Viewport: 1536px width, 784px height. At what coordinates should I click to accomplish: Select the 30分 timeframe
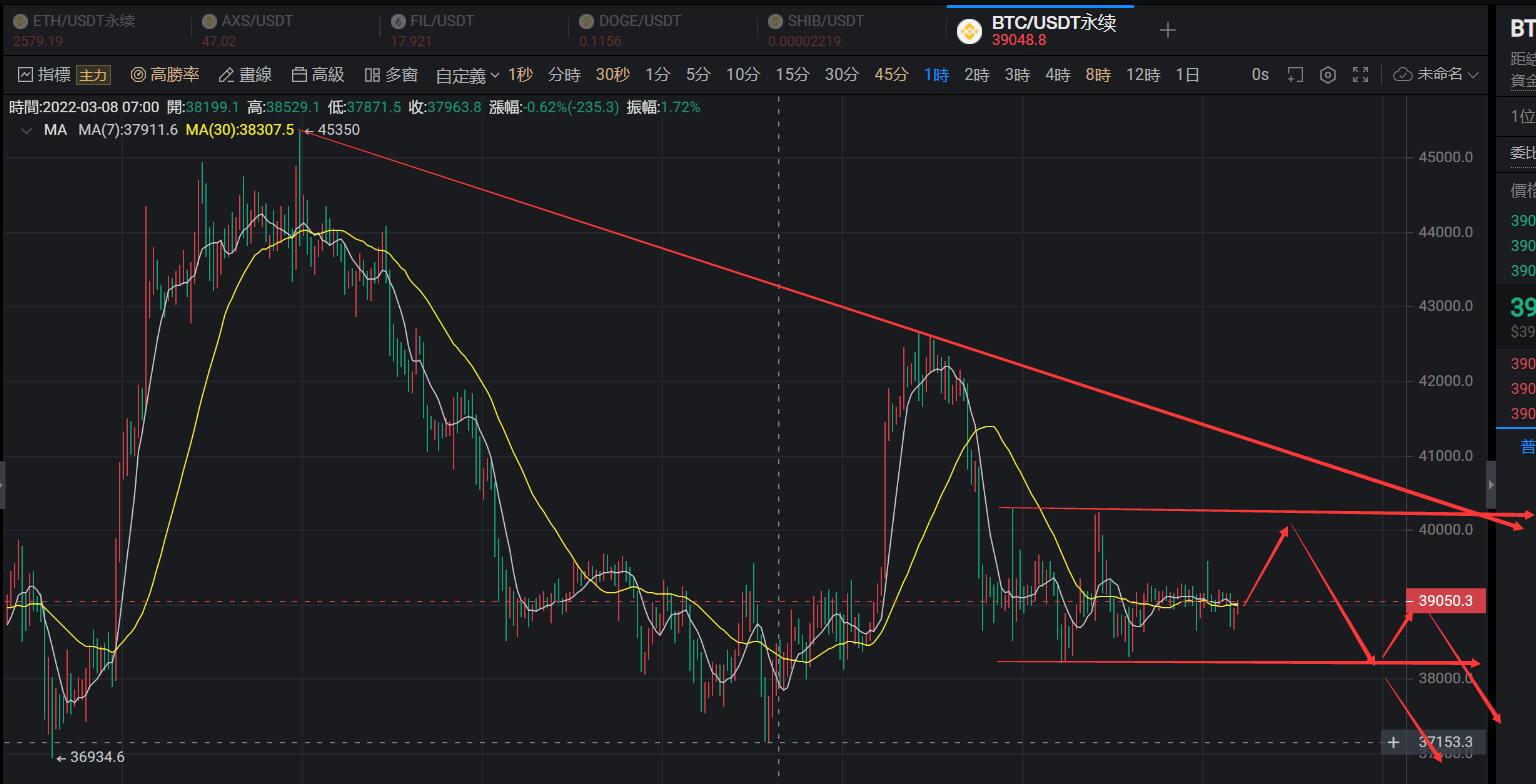click(842, 75)
